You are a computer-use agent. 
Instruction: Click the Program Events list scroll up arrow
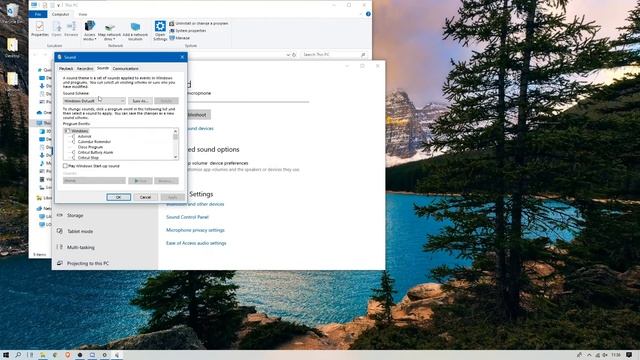[176, 131]
